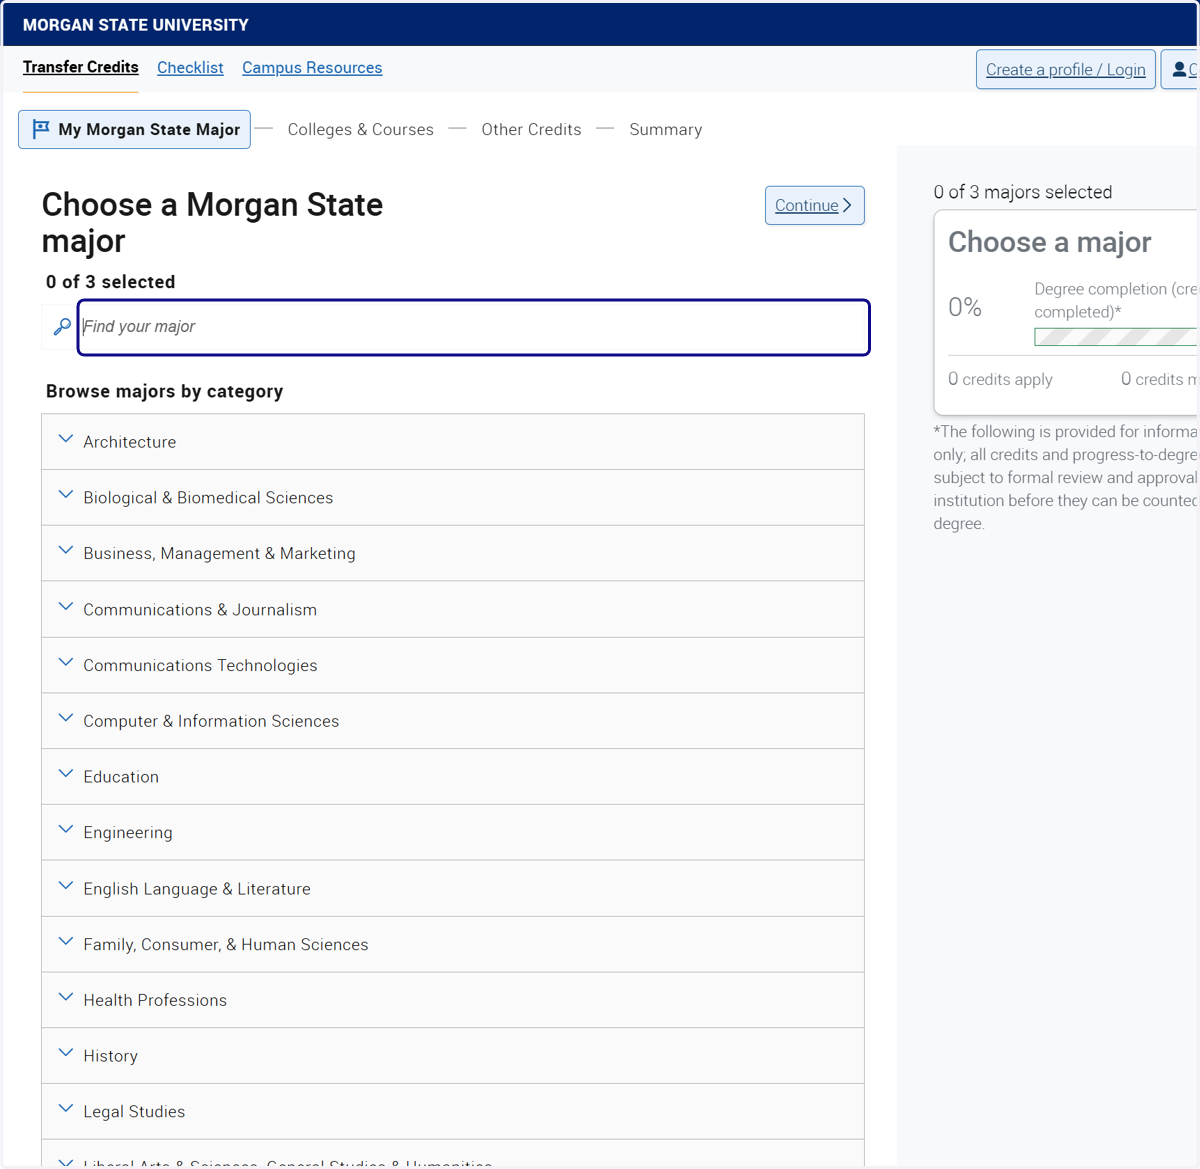Expand the Computer & Information Sciences chevron
Viewport: 1200px width, 1169px height.
coord(66,719)
